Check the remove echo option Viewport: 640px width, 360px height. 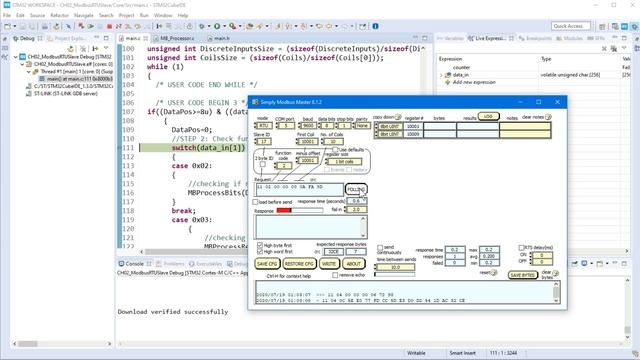coord(335,276)
